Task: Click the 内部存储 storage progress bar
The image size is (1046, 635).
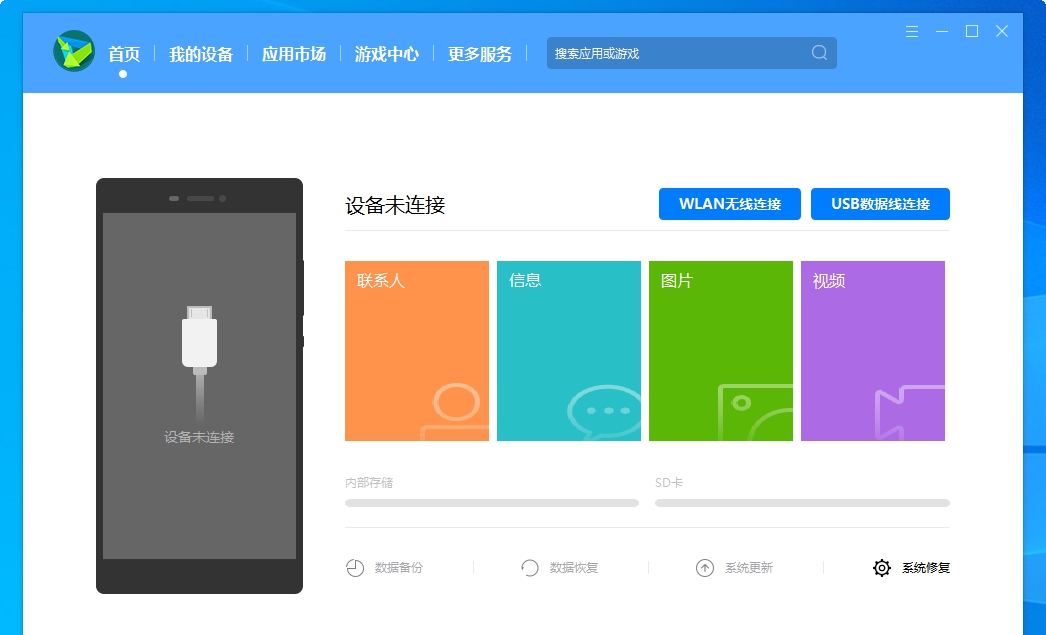Action: pos(492,503)
